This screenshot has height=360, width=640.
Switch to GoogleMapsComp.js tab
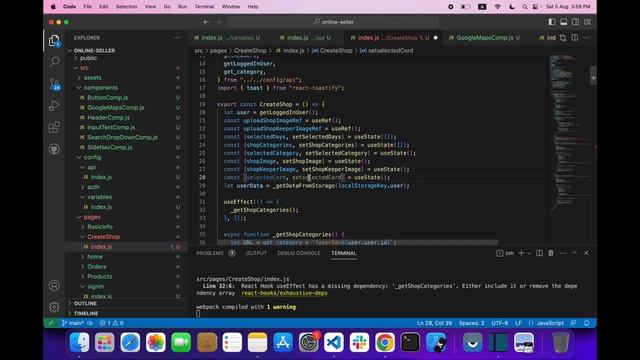pos(484,38)
